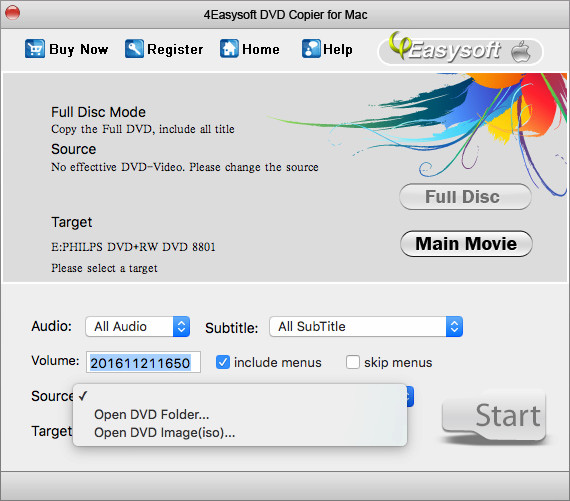The width and height of the screenshot is (570, 501).
Task: Click the Apple logo in the banner
Action: point(521,51)
